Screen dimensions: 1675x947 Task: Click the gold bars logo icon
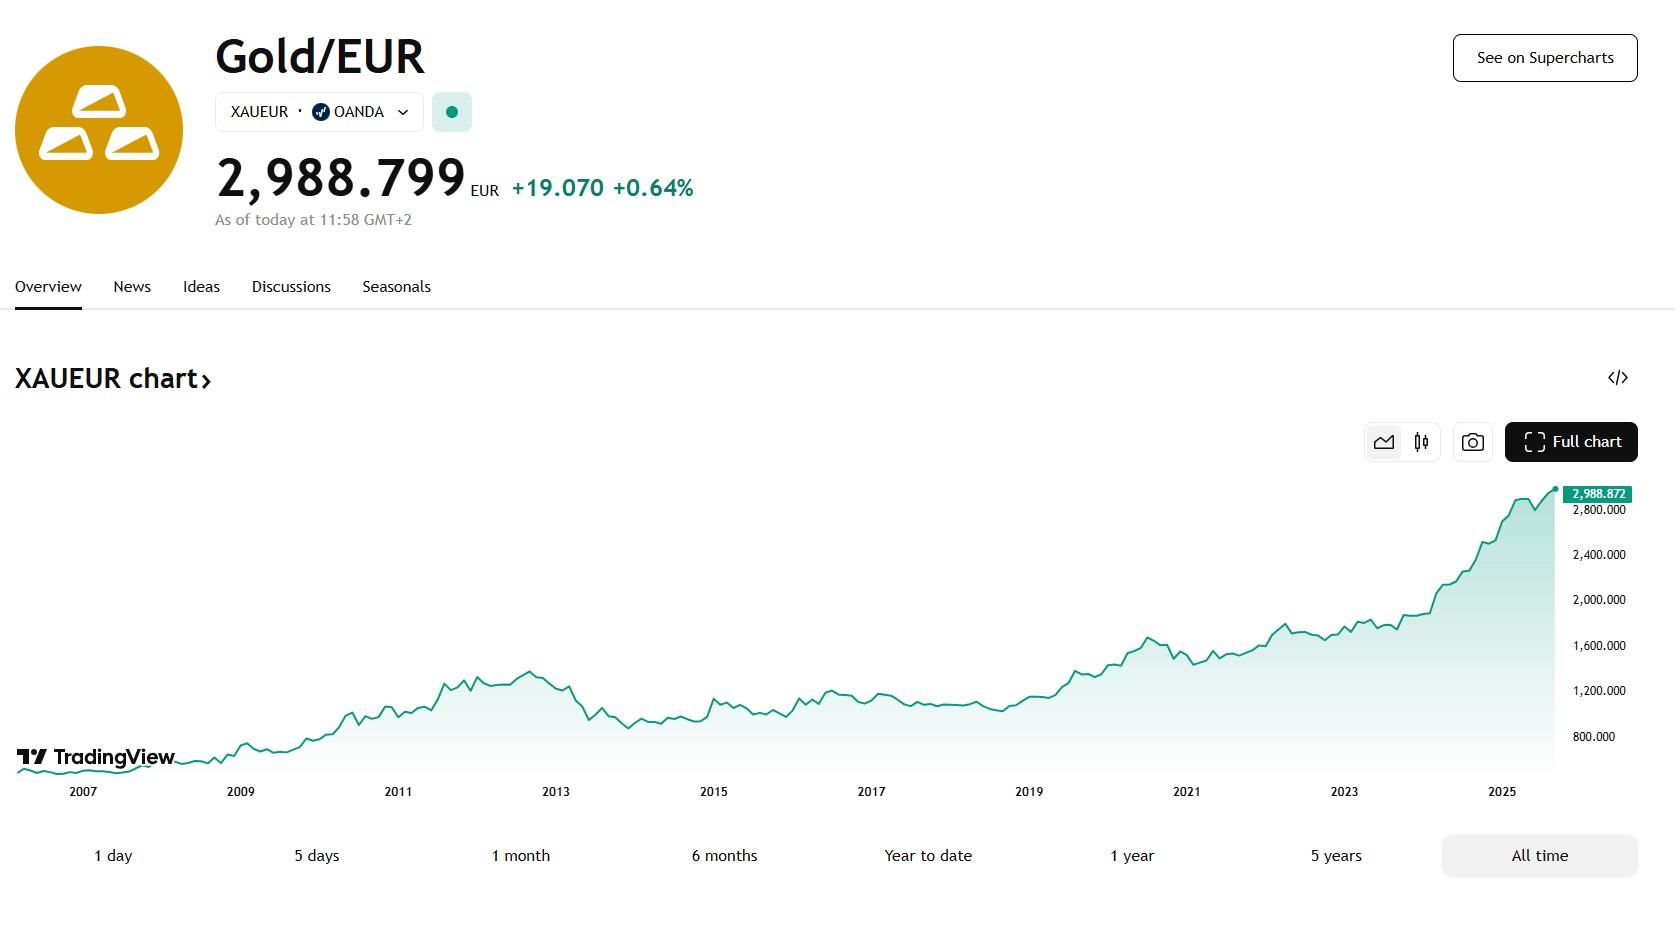[x=99, y=130]
